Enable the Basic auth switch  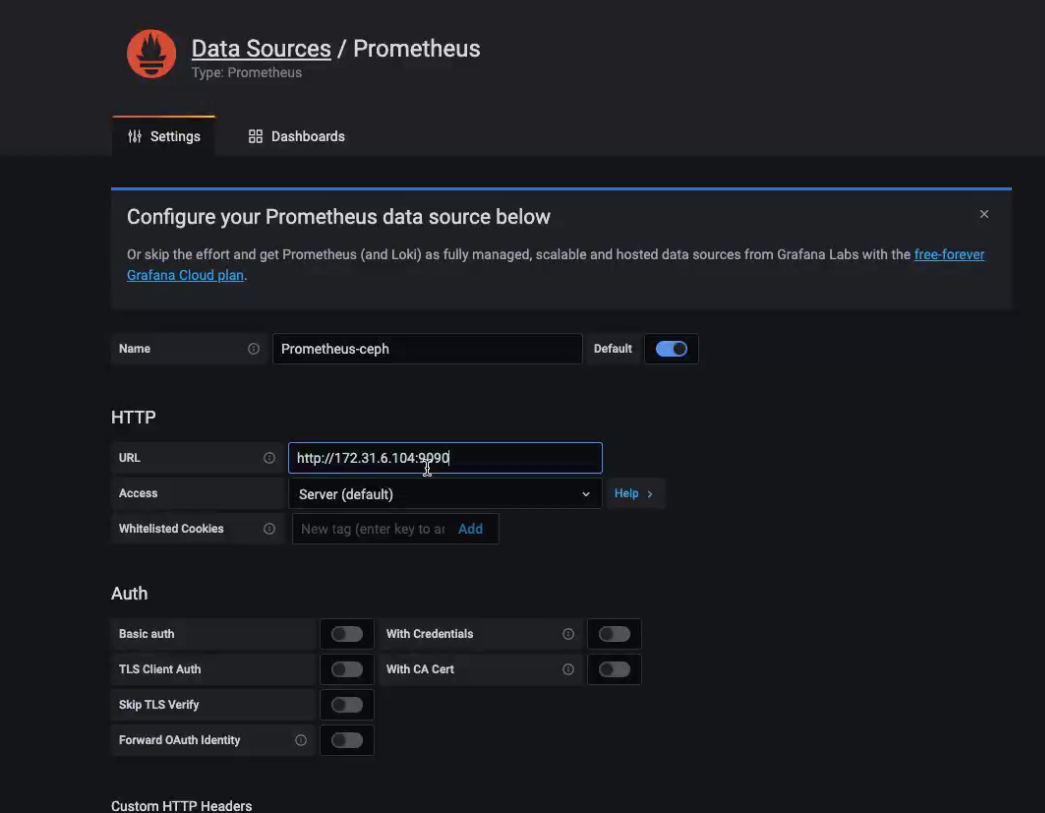click(x=347, y=634)
